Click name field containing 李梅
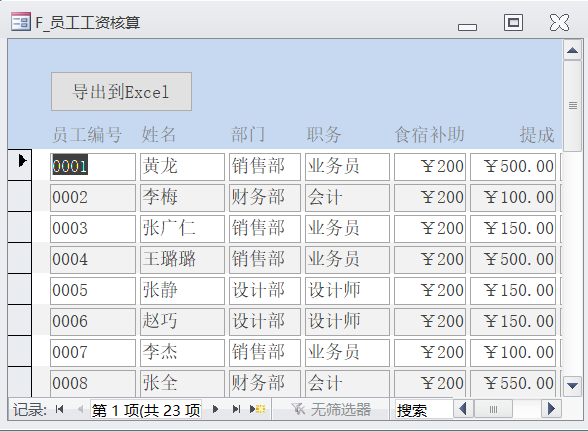The width and height of the screenshot is (588, 432). point(182,197)
